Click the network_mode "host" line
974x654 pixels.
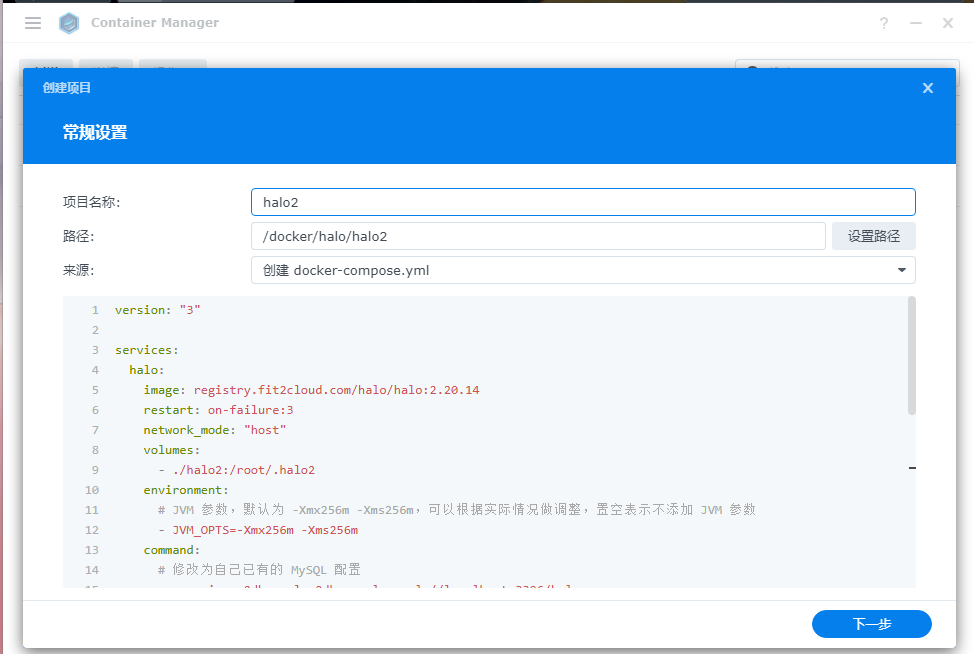214,430
